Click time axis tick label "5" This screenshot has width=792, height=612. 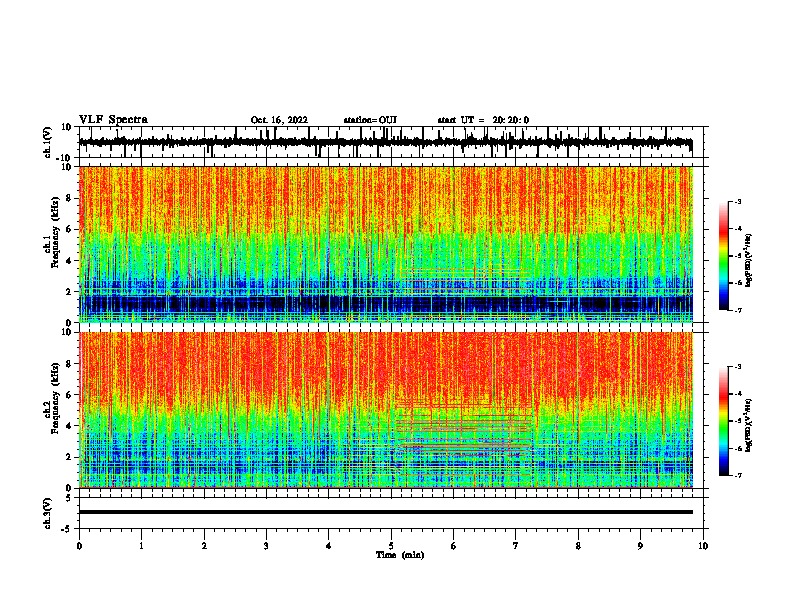tap(391, 546)
